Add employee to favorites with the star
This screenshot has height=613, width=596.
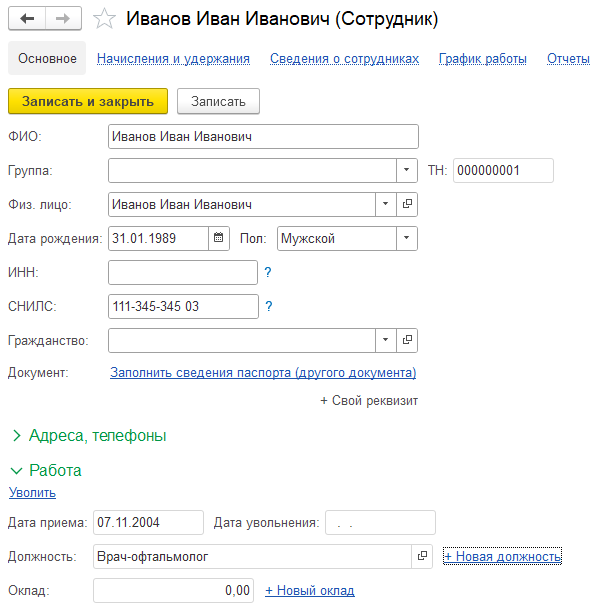click(104, 19)
